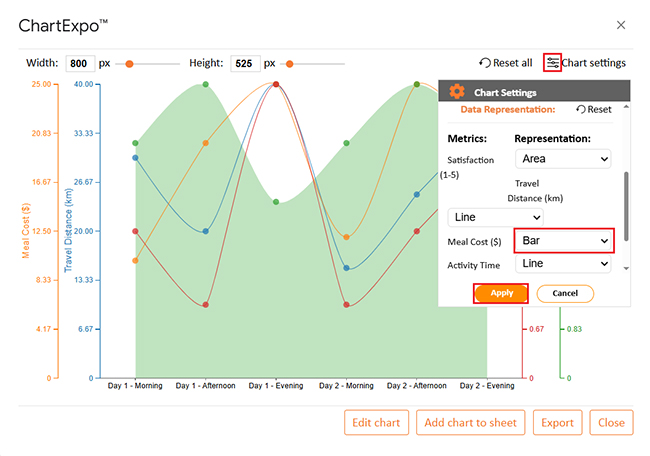Open the Chart settings sliders icon
The width and height of the screenshot is (650, 456).
pos(553,63)
